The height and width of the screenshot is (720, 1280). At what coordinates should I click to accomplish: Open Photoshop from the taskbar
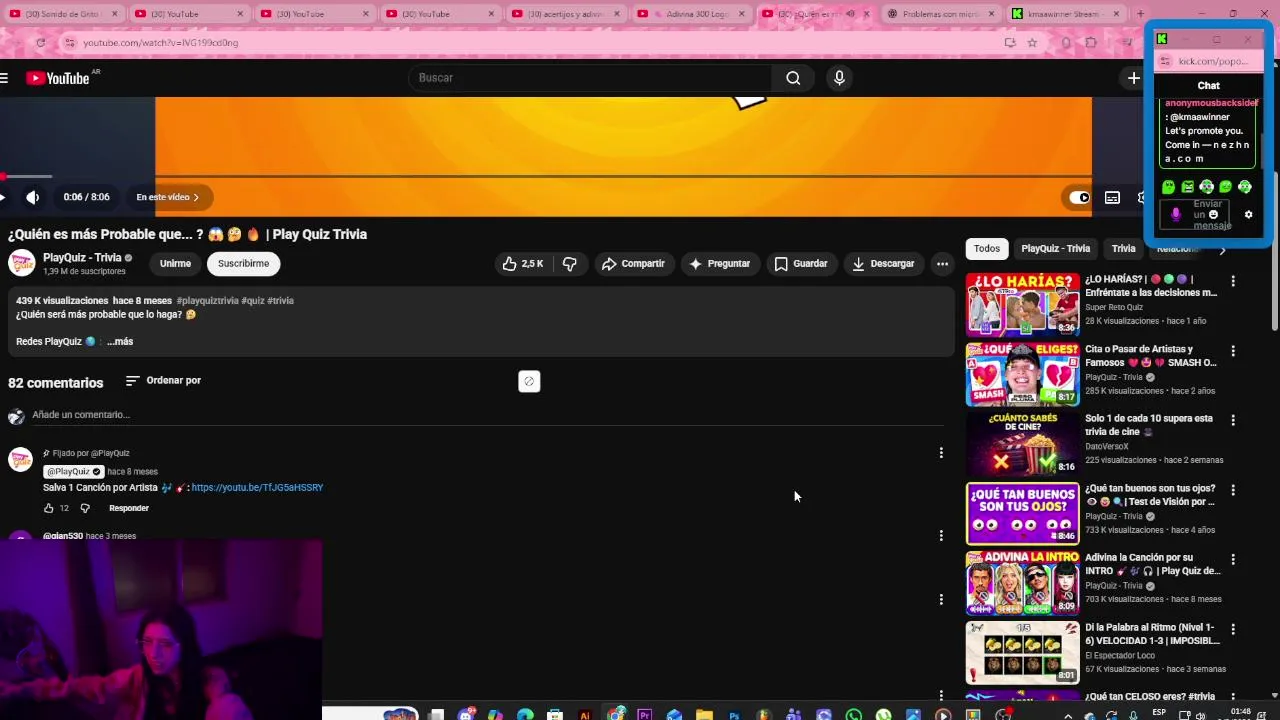pyautogui.click(x=734, y=714)
